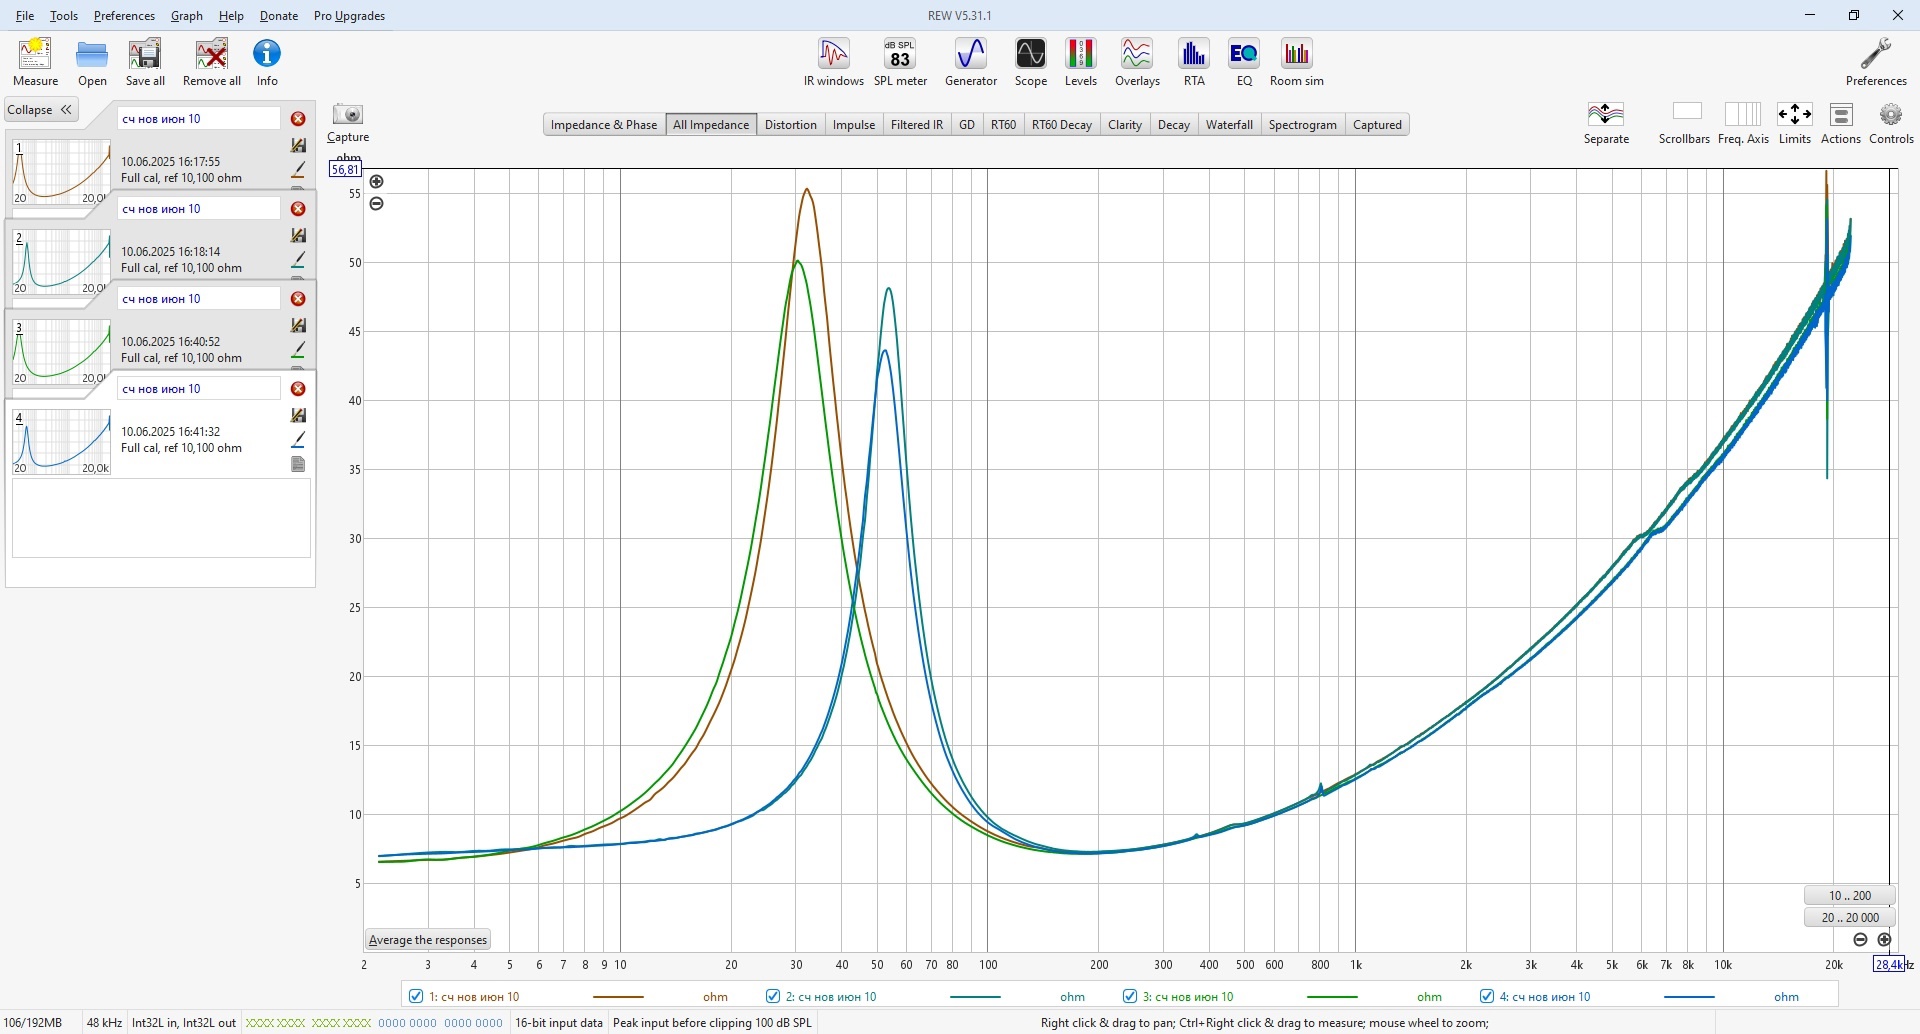Set frequency range to 10 .. 200
The image size is (1920, 1034).
pyautogui.click(x=1850, y=896)
